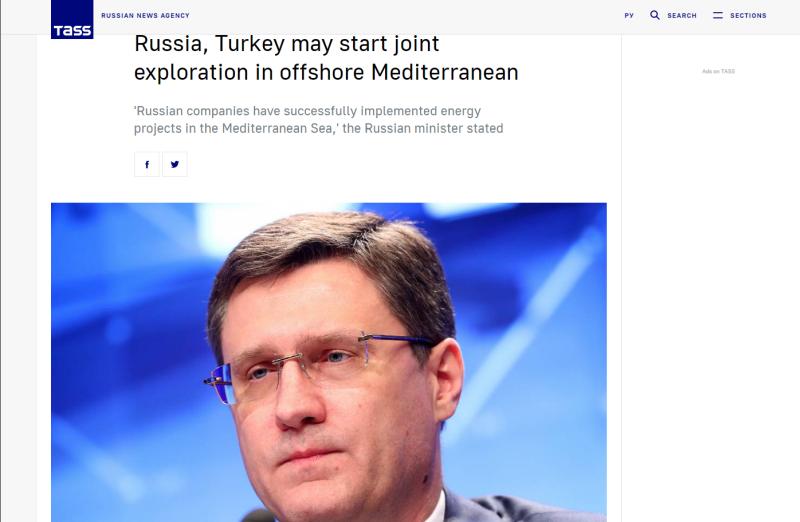Click the gray subheading quote text
This screenshot has height=522, width=800.
point(318,119)
